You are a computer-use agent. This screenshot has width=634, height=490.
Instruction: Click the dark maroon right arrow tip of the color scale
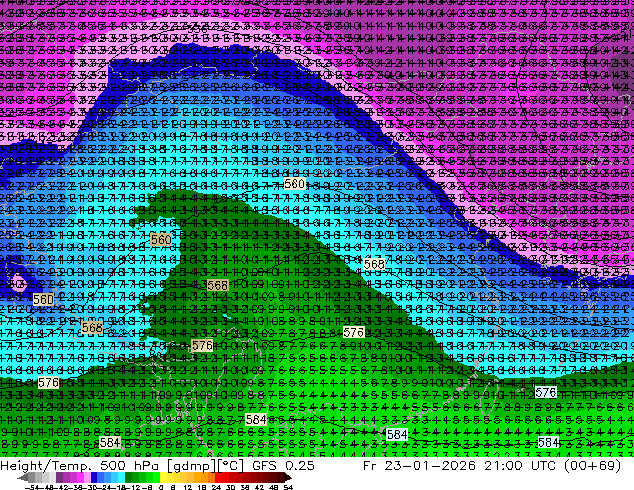287,478
